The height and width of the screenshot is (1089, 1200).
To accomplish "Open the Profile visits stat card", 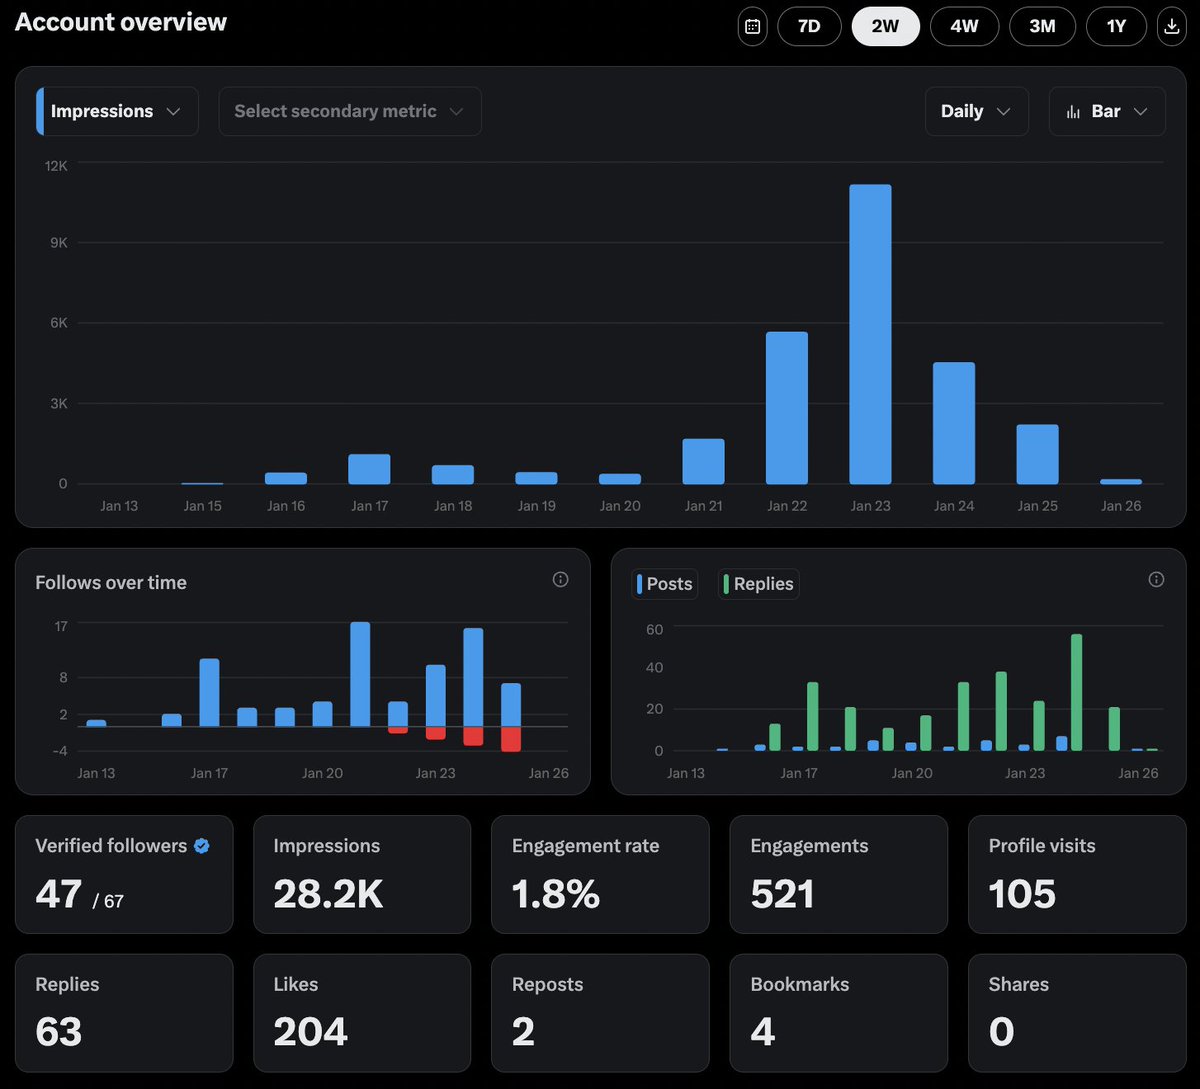I will (1077, 875).
